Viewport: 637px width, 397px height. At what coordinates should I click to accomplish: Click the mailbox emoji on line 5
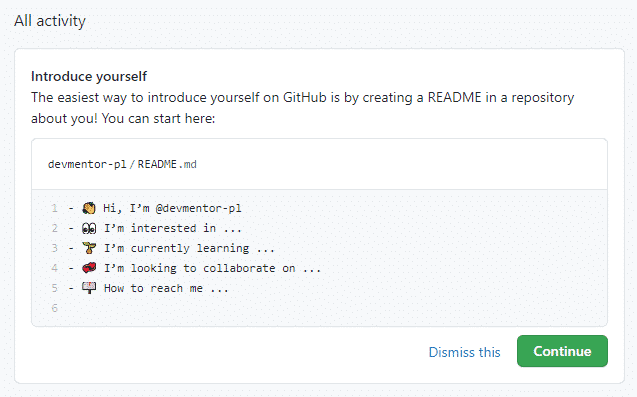pyautogui.click(x=89, y=288)
